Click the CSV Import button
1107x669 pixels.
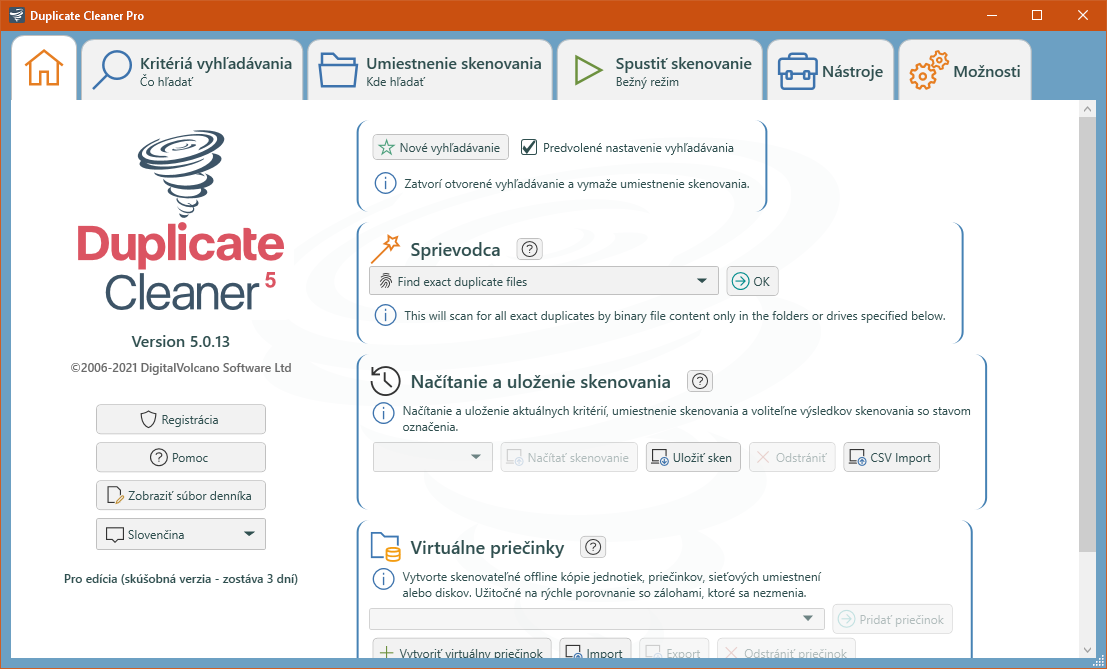pos(891,457)
